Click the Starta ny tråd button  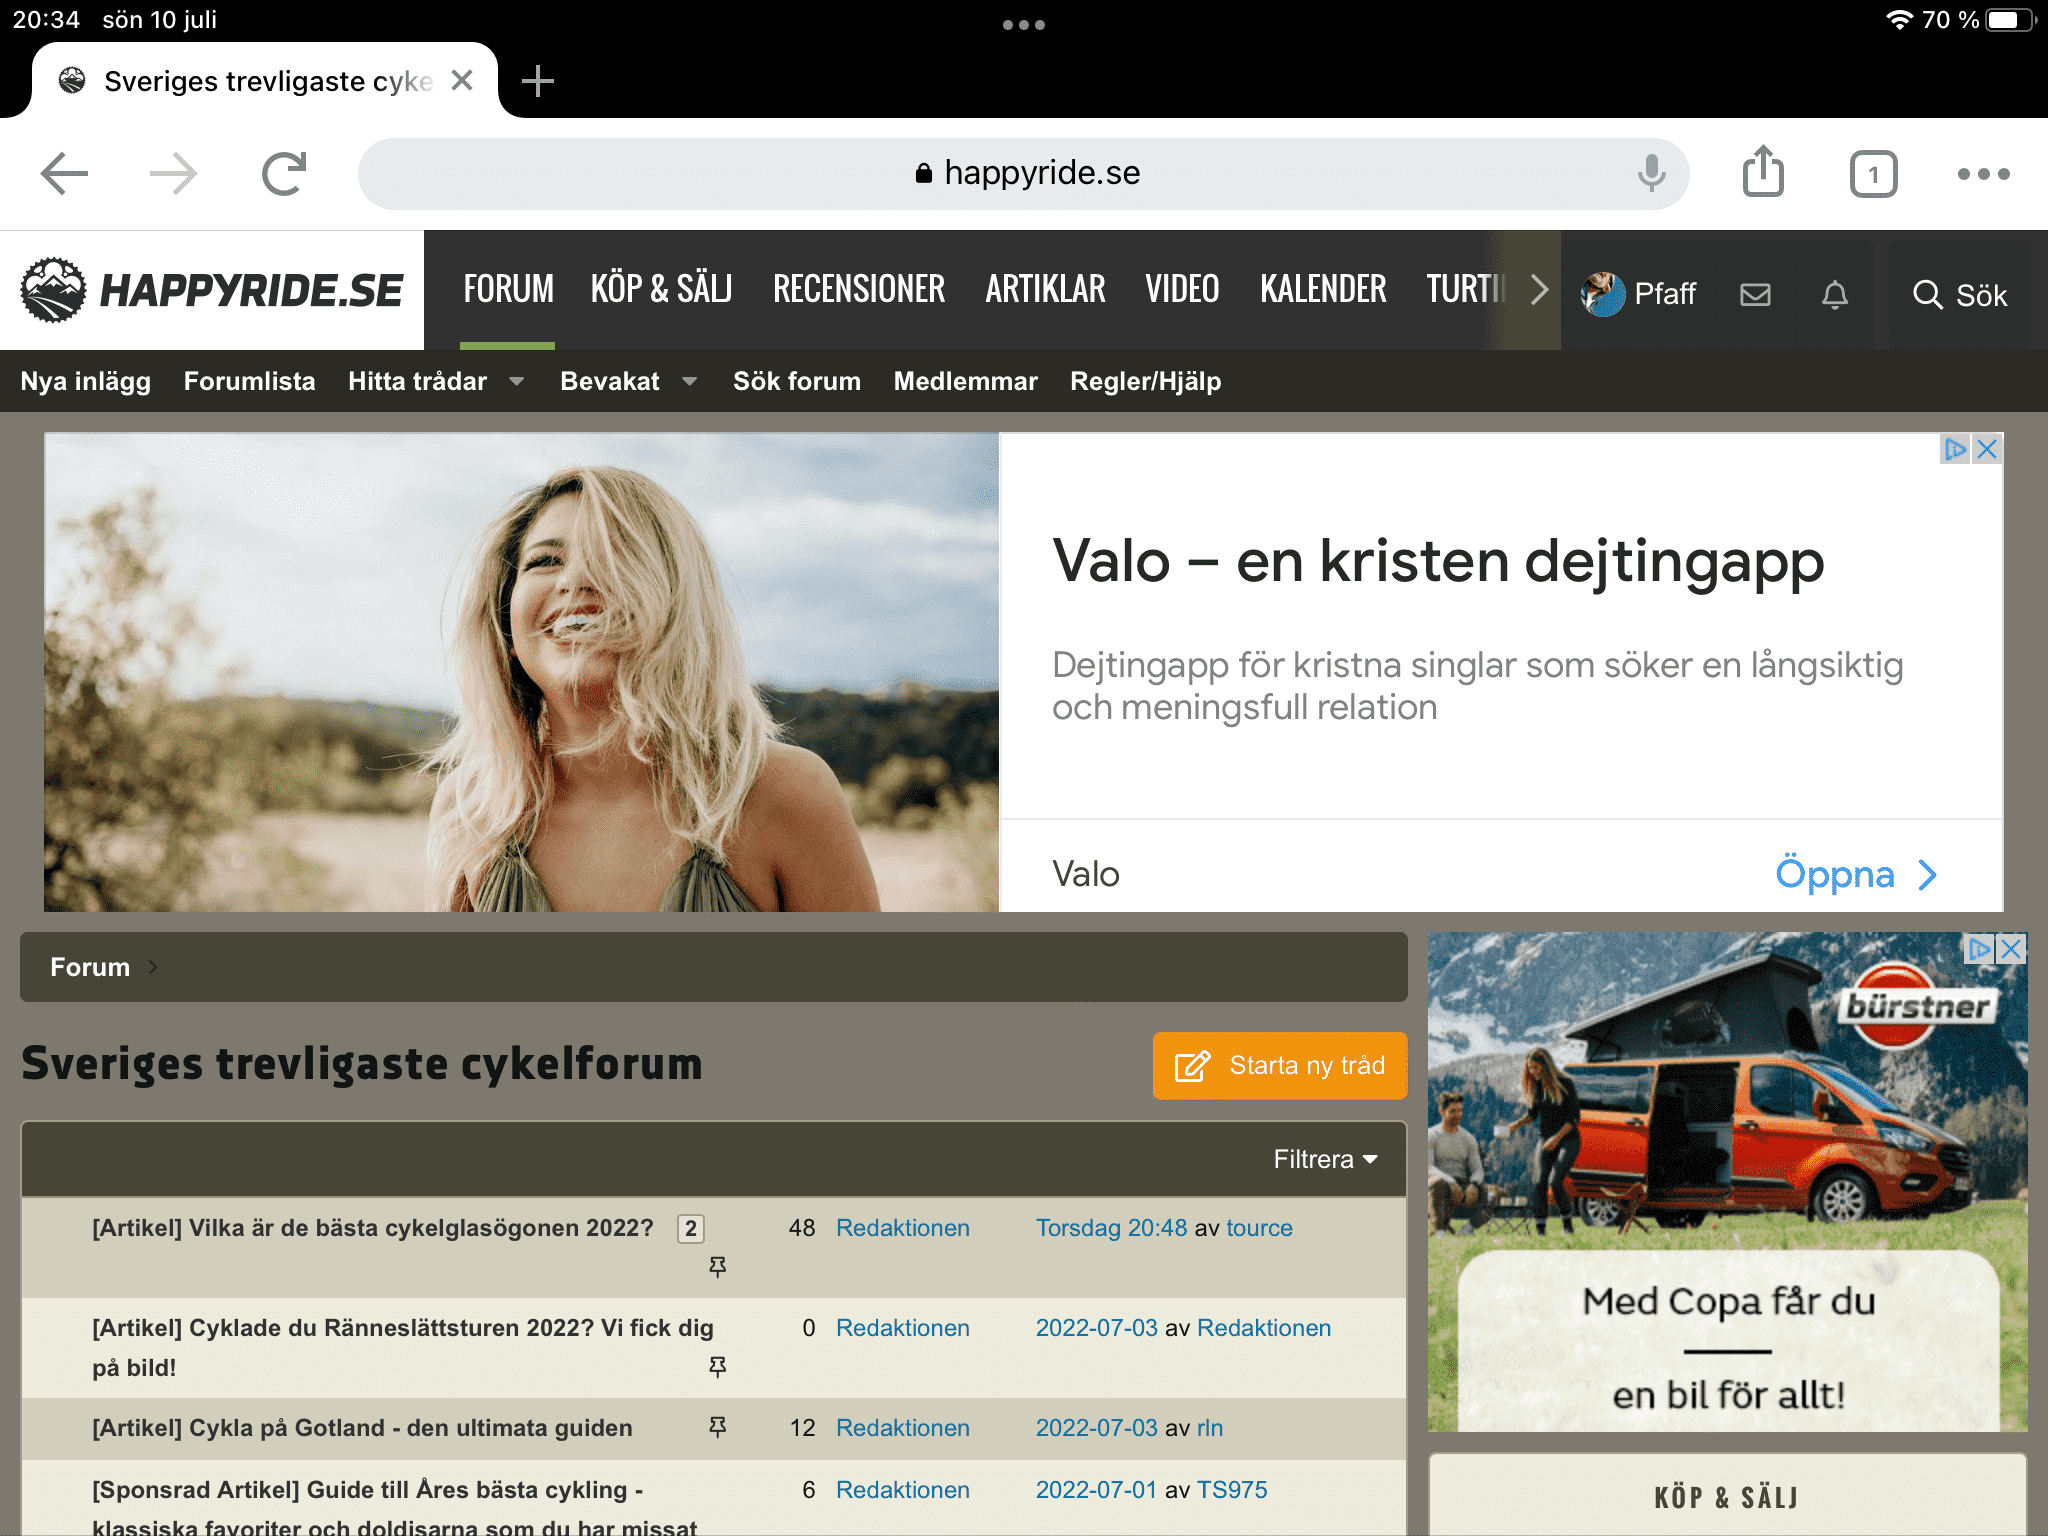click(1279, 1066)
